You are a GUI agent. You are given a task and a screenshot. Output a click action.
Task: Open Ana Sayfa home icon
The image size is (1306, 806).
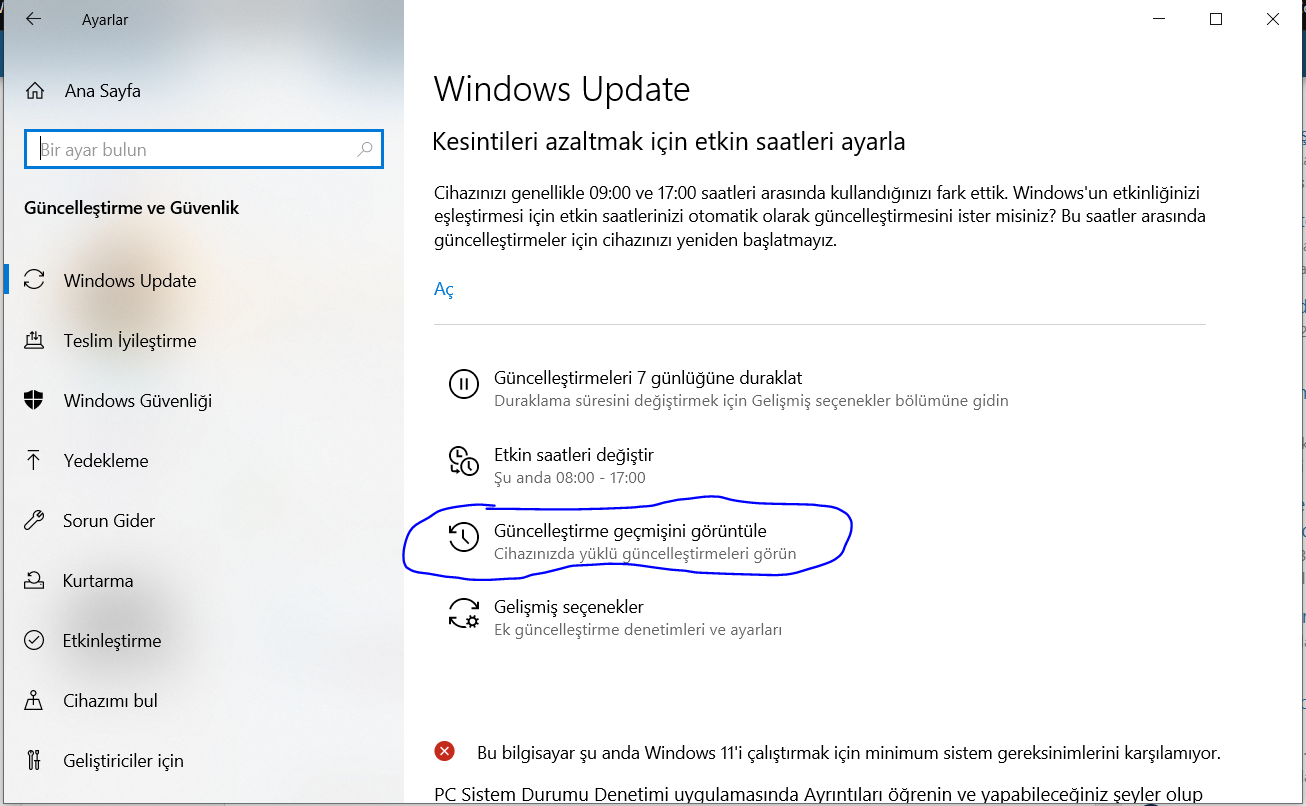(34, 91)
